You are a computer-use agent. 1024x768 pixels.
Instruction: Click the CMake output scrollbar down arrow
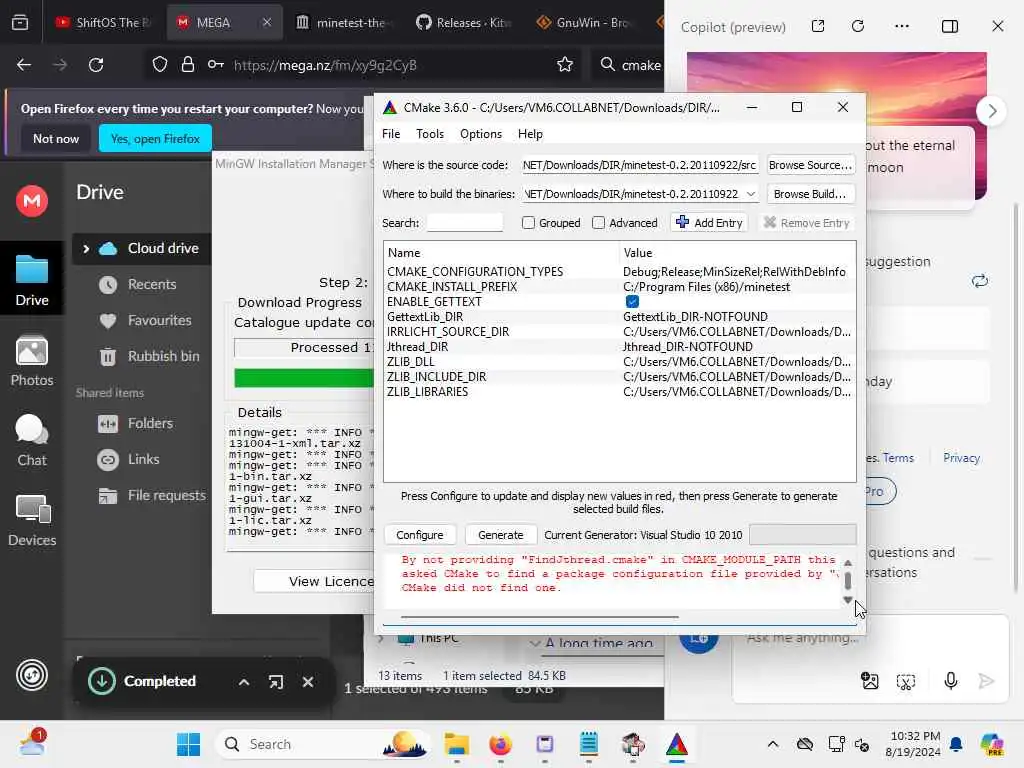848,600
